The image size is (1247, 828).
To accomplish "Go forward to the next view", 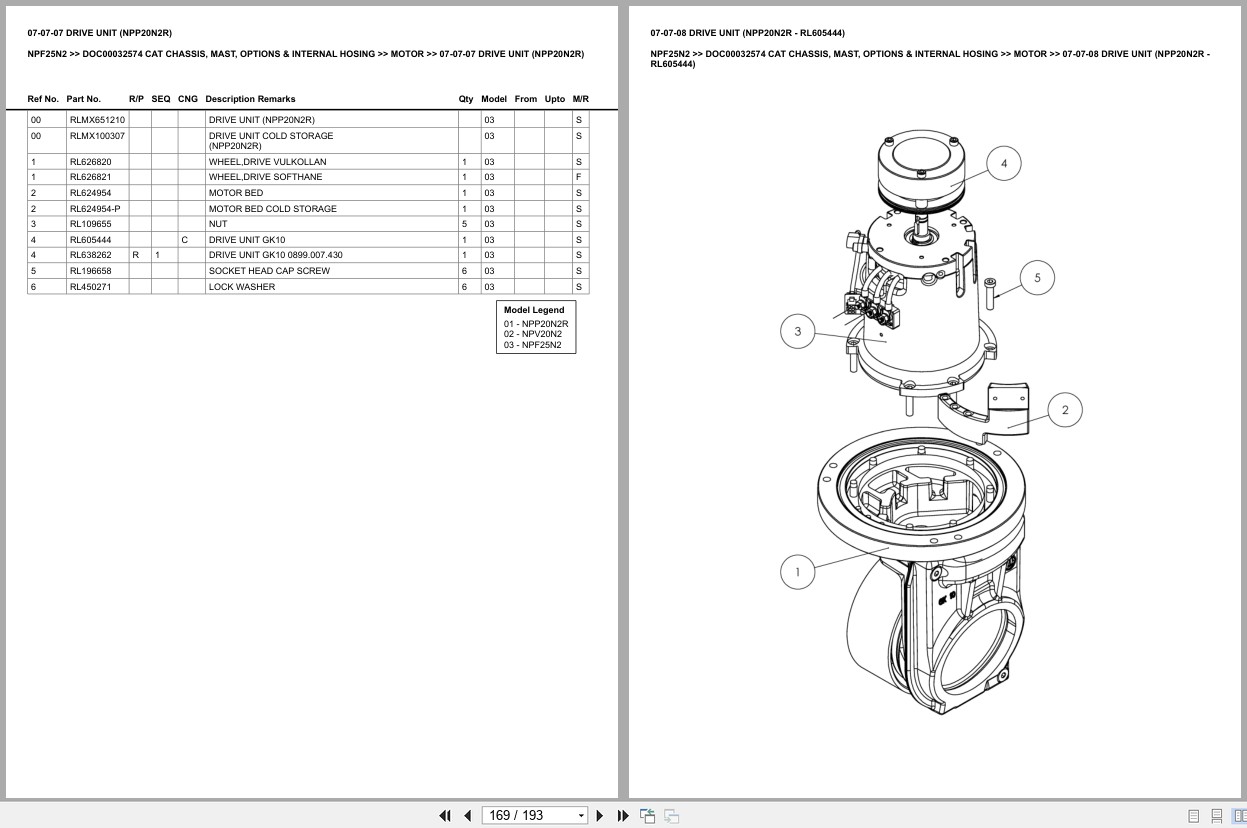I will [672, 816].
